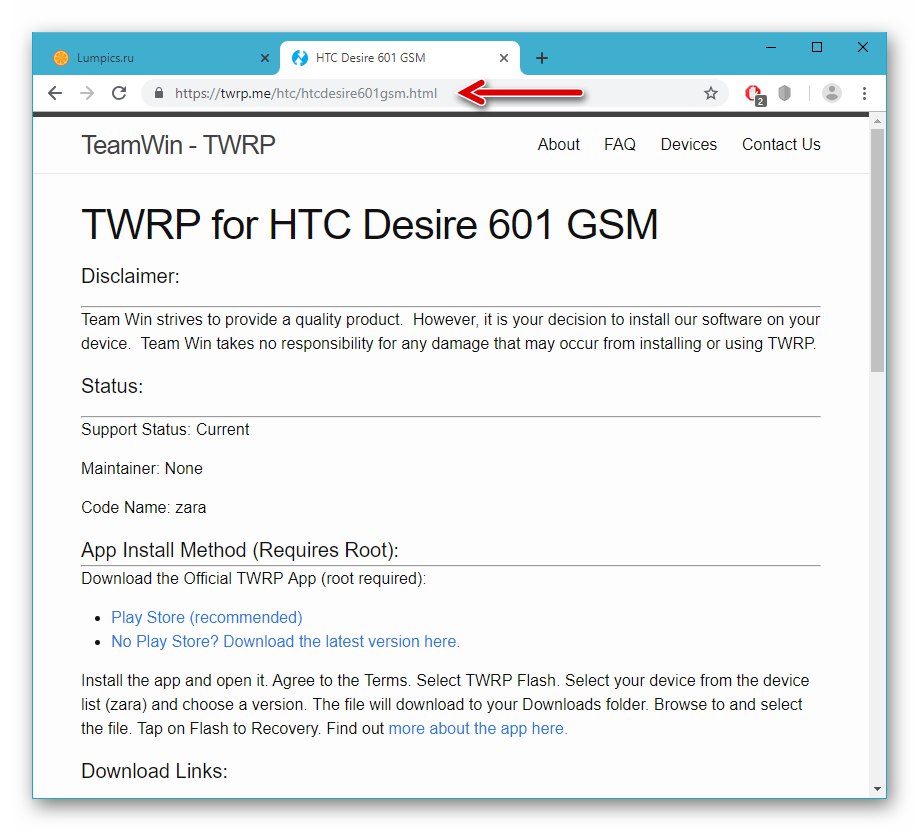Open a new tab with the plus button
919x831 pixels.
[542, 58]
